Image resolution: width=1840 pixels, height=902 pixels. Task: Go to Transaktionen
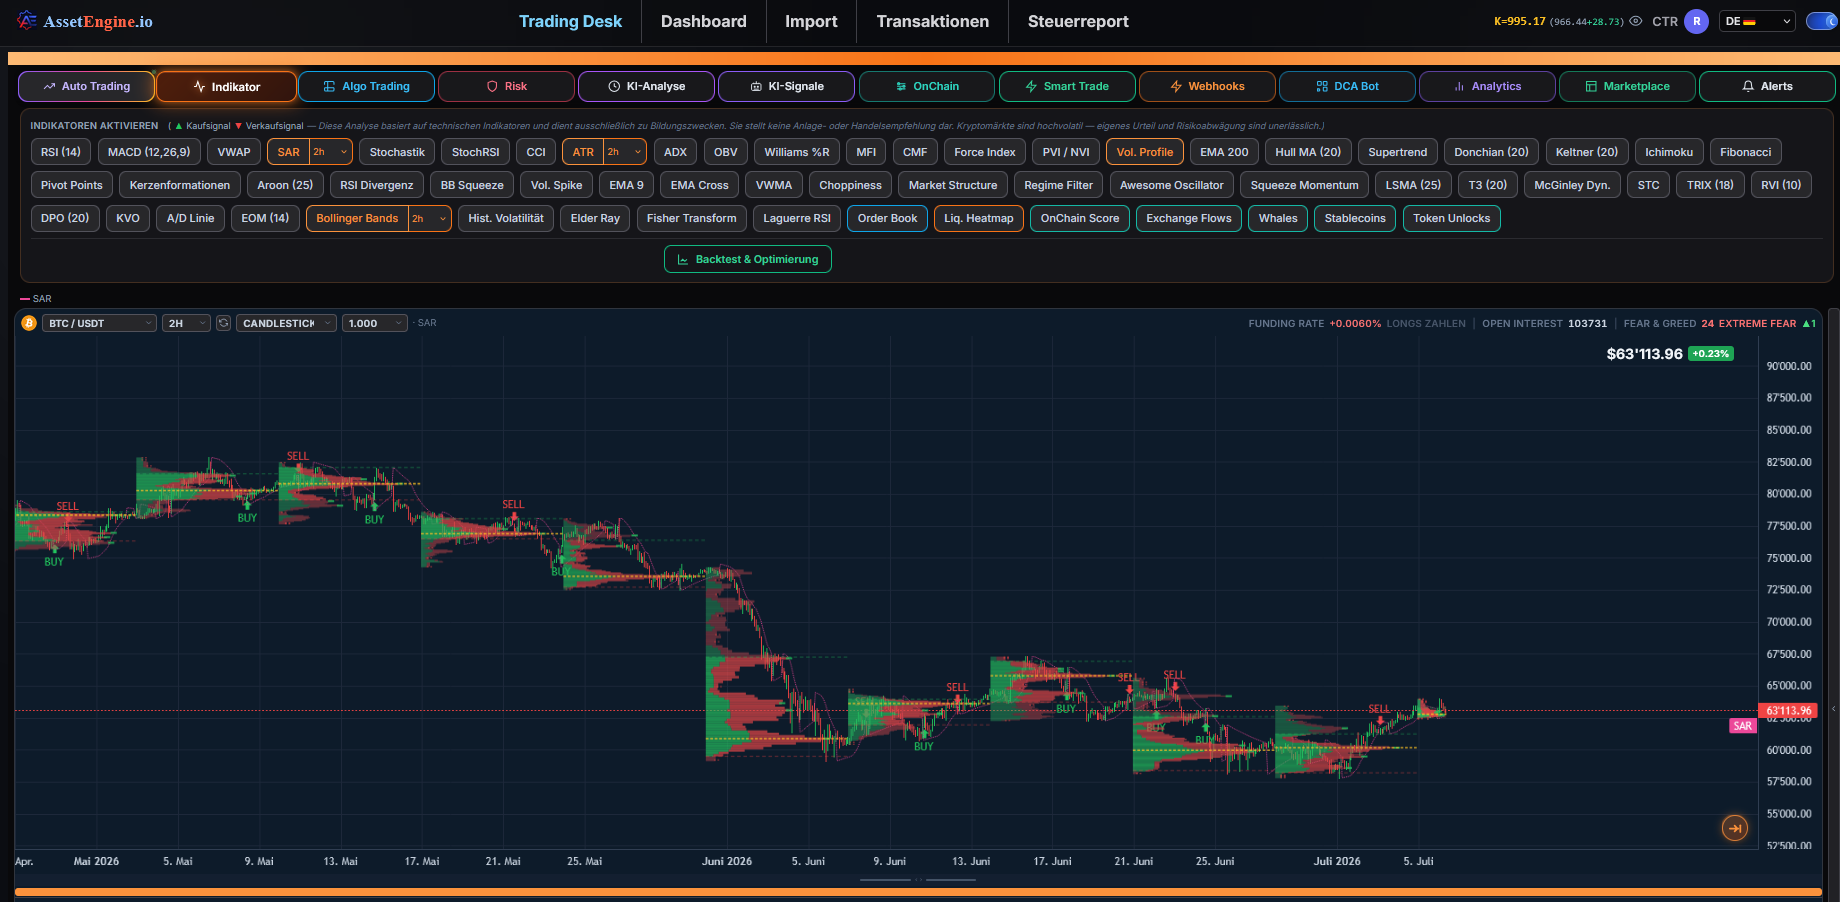tap(933, 21)
